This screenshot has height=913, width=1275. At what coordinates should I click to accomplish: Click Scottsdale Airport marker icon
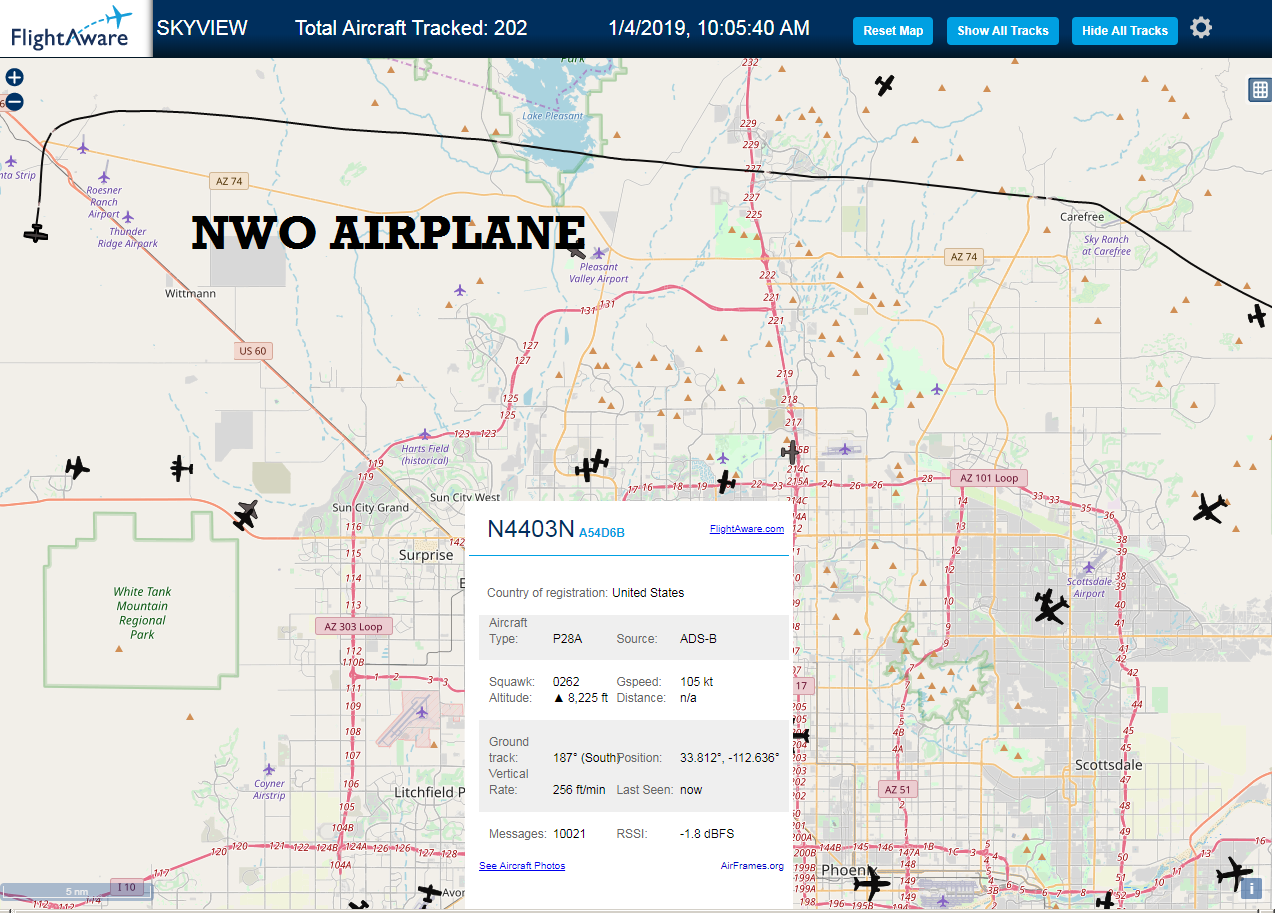(x=1089, y=568)
